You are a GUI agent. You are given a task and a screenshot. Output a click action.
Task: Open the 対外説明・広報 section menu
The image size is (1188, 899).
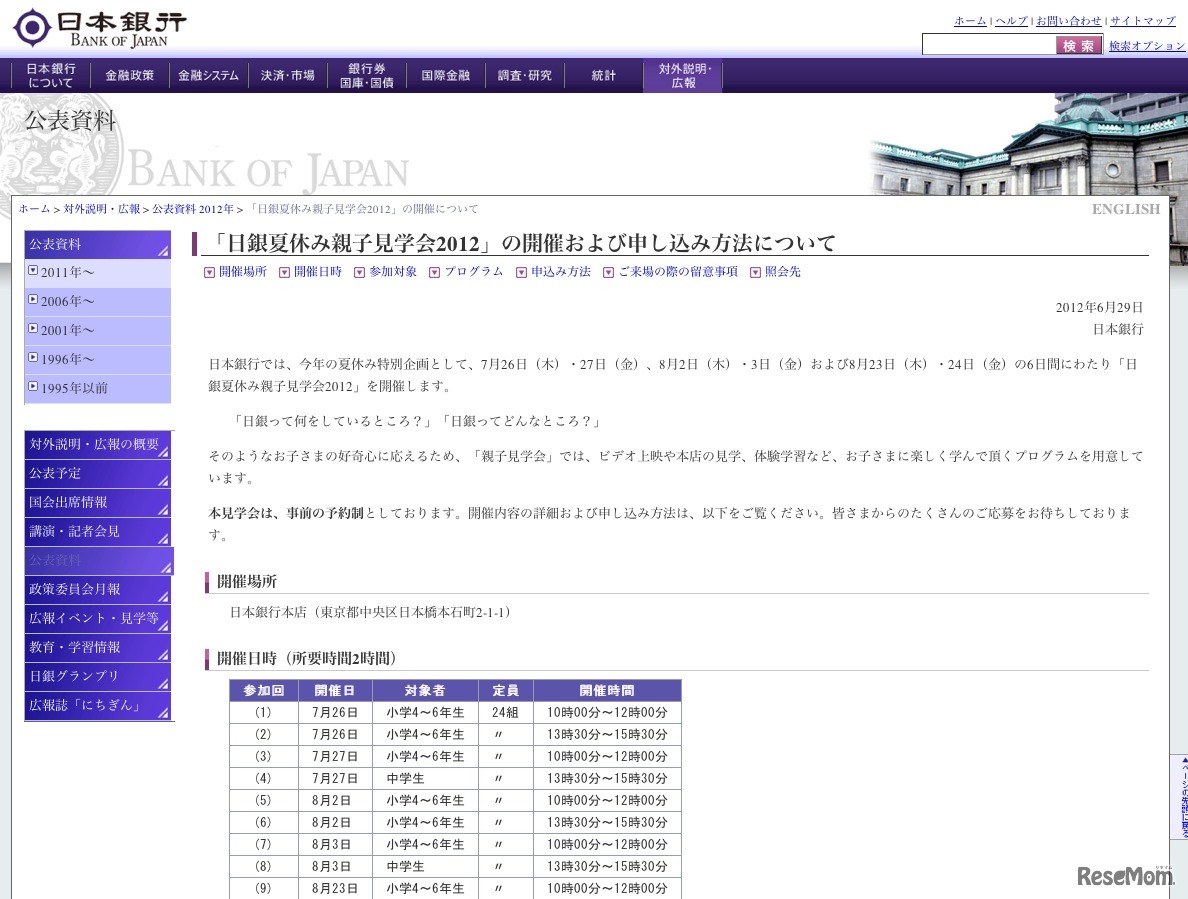pos(683,74)
